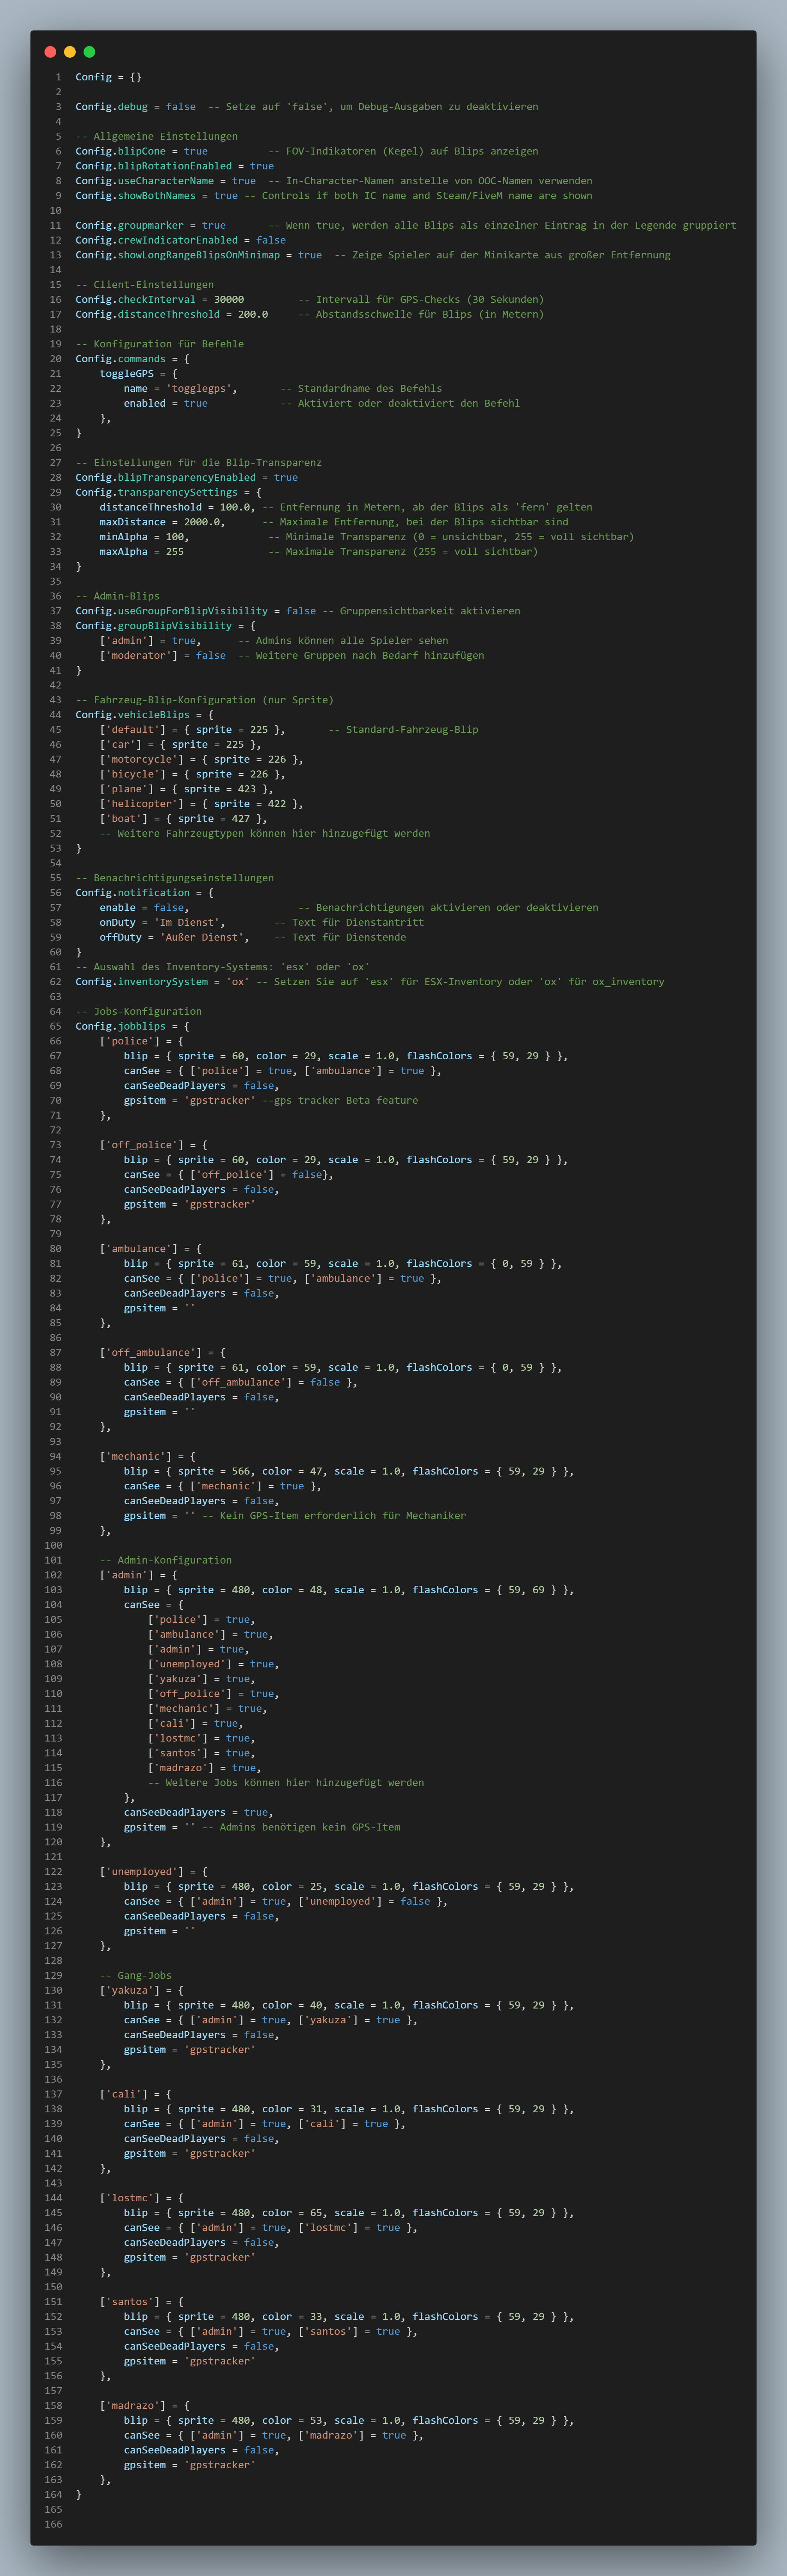This screenshot has height=2576, width=787.
Task: Click 'Config = {}' on line 1
Action: [109, 77]
